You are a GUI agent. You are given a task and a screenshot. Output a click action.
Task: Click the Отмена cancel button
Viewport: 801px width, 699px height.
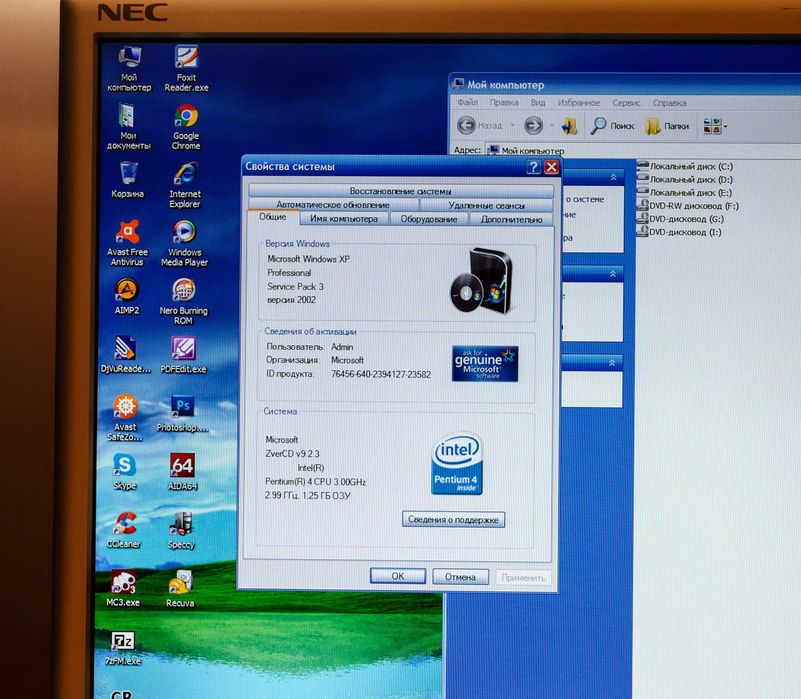coord(460,576)
